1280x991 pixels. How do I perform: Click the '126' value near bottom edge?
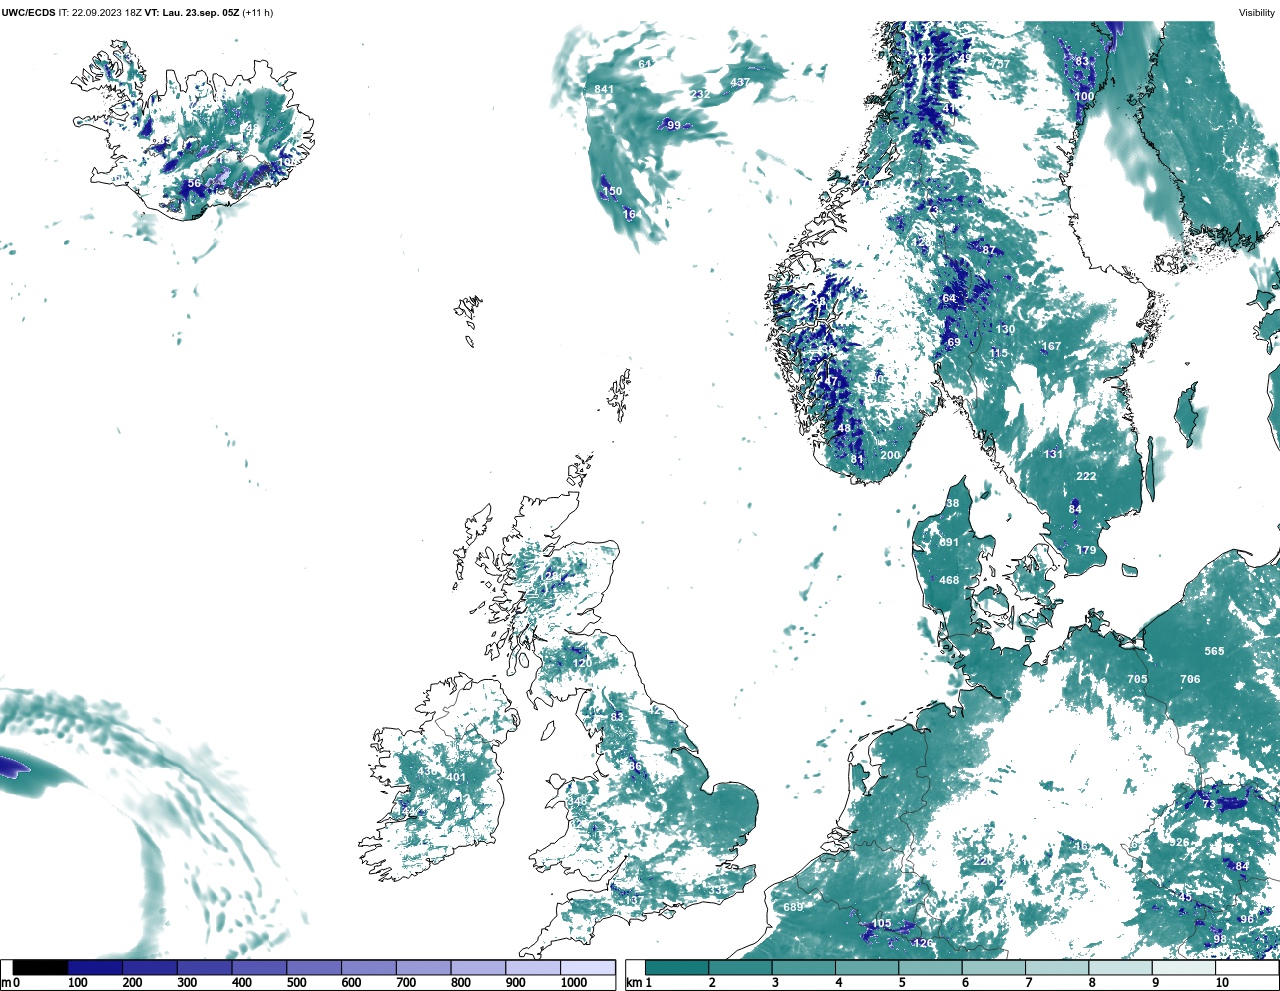point(923,943)
